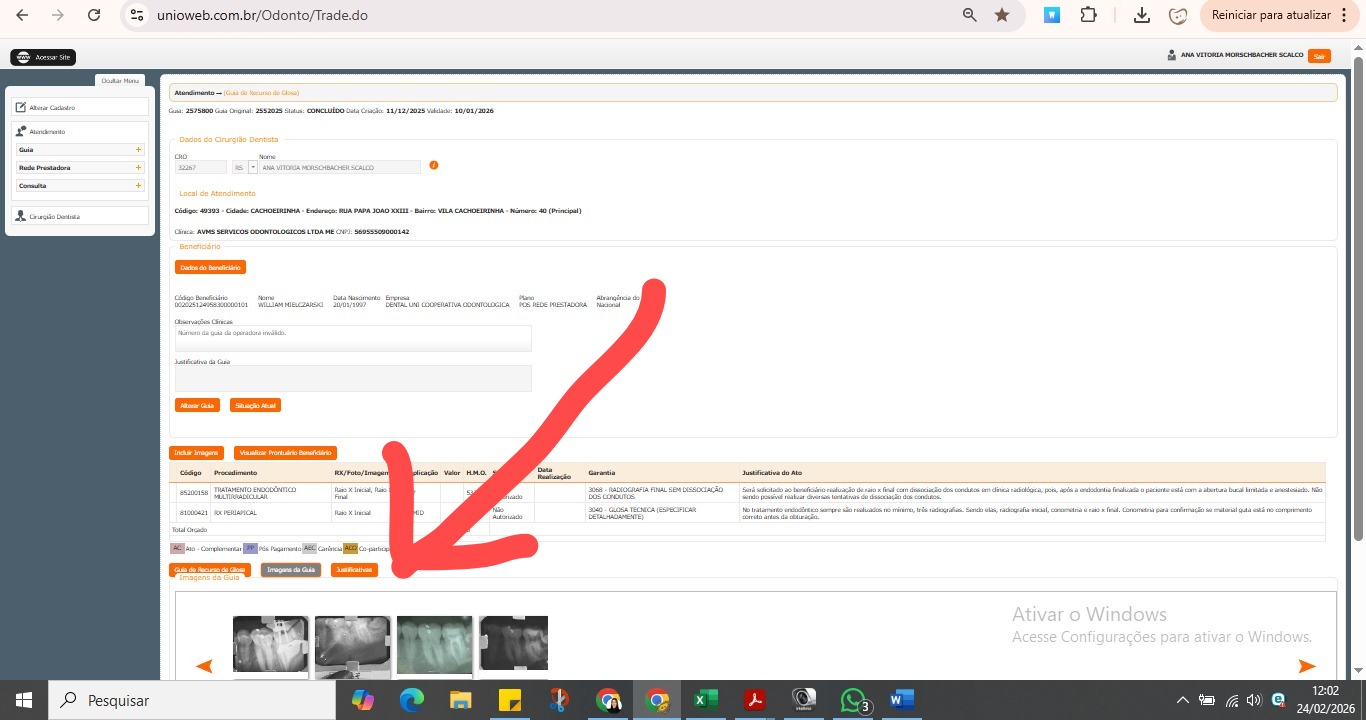This screenshot has height=720, width=1366.
Task: Click the next image orange right arrow
Action: click(1306, 666)
